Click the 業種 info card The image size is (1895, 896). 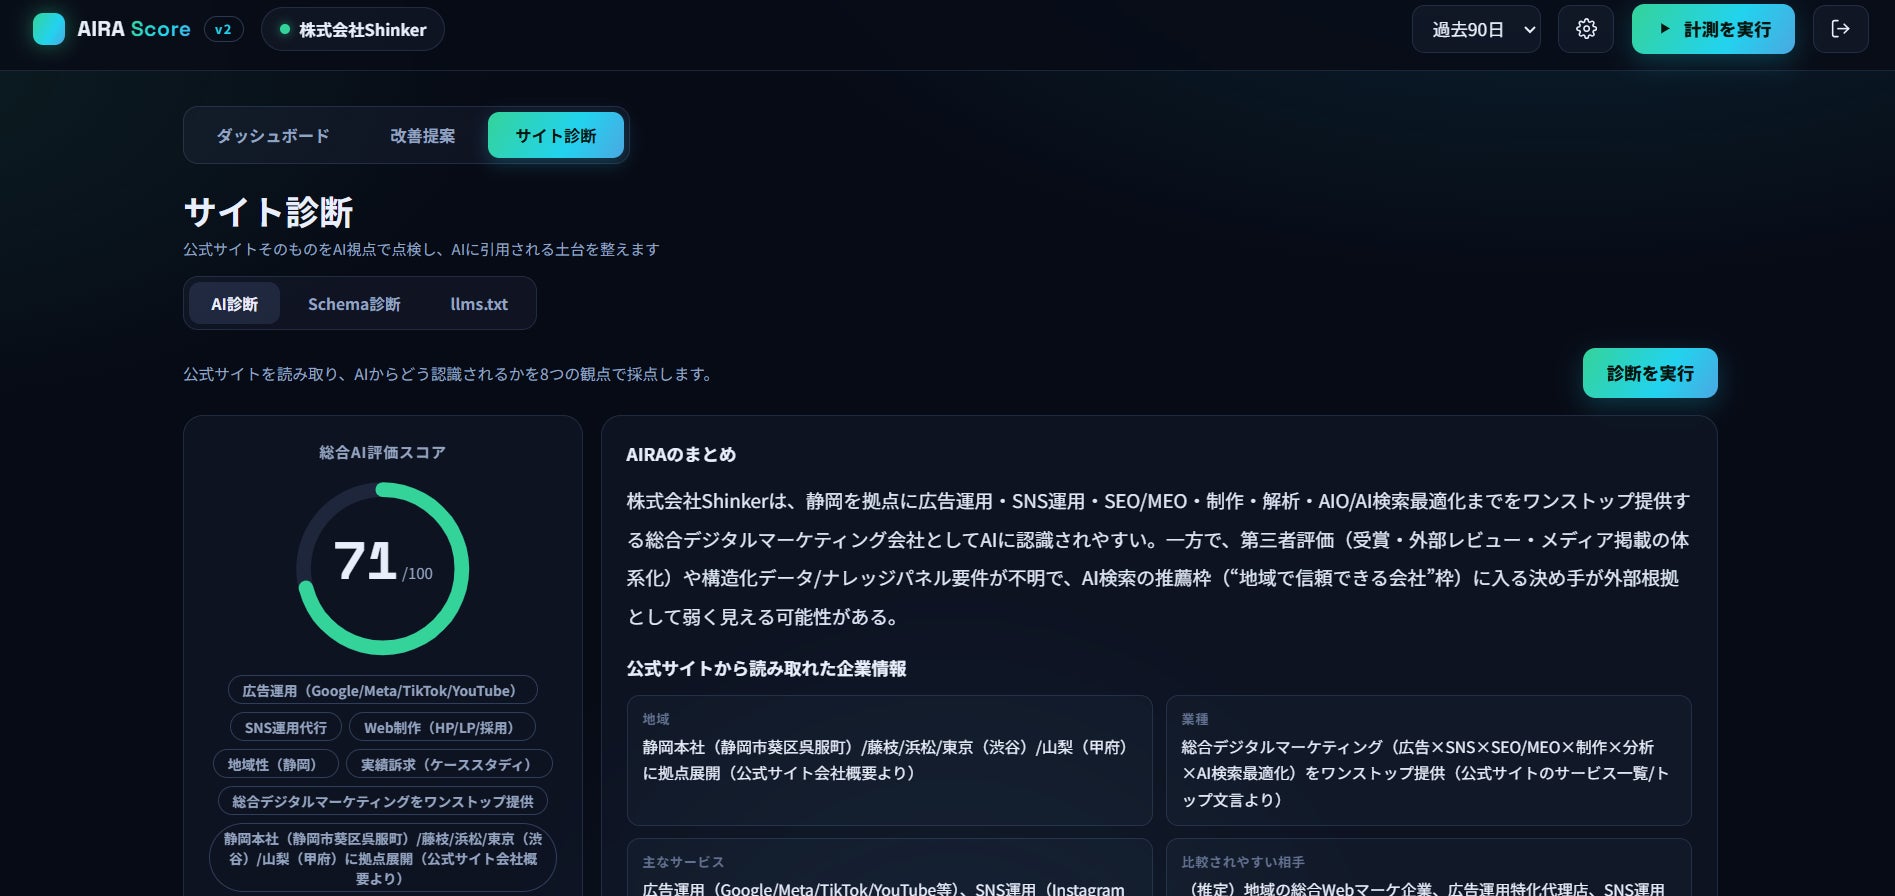[1429, 760]
